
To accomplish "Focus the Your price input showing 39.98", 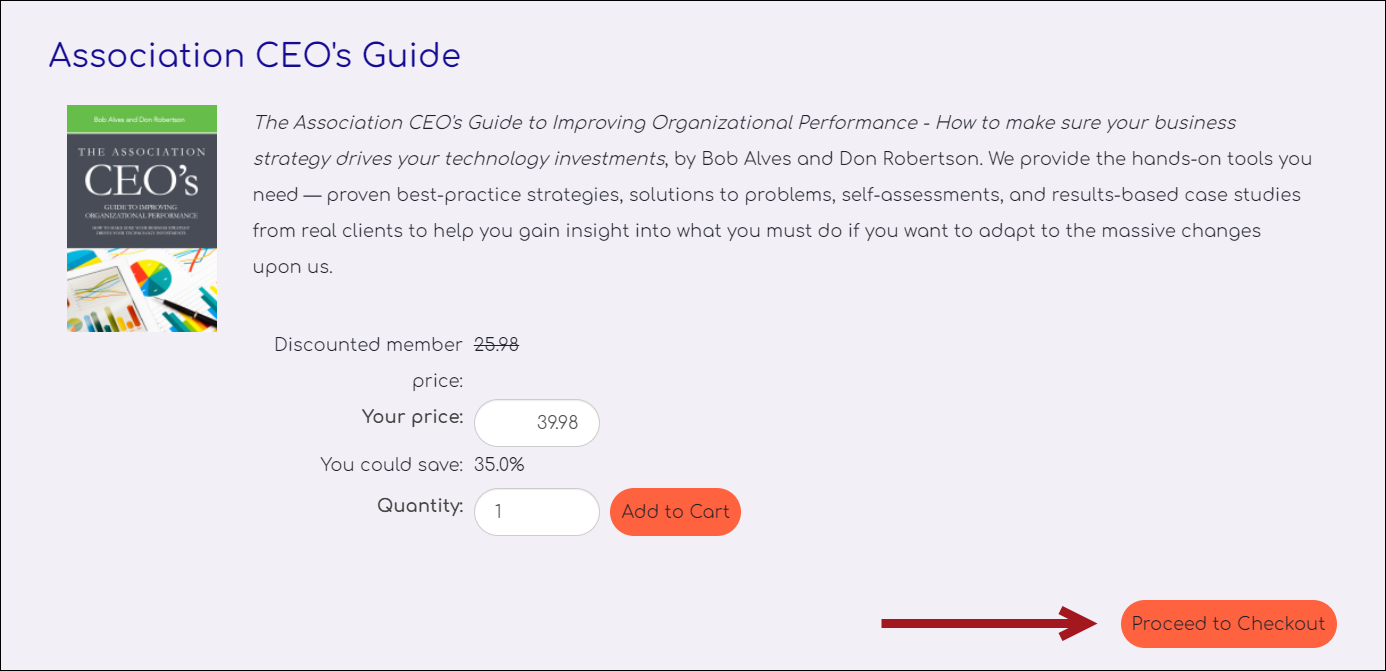I will (537, 423).
